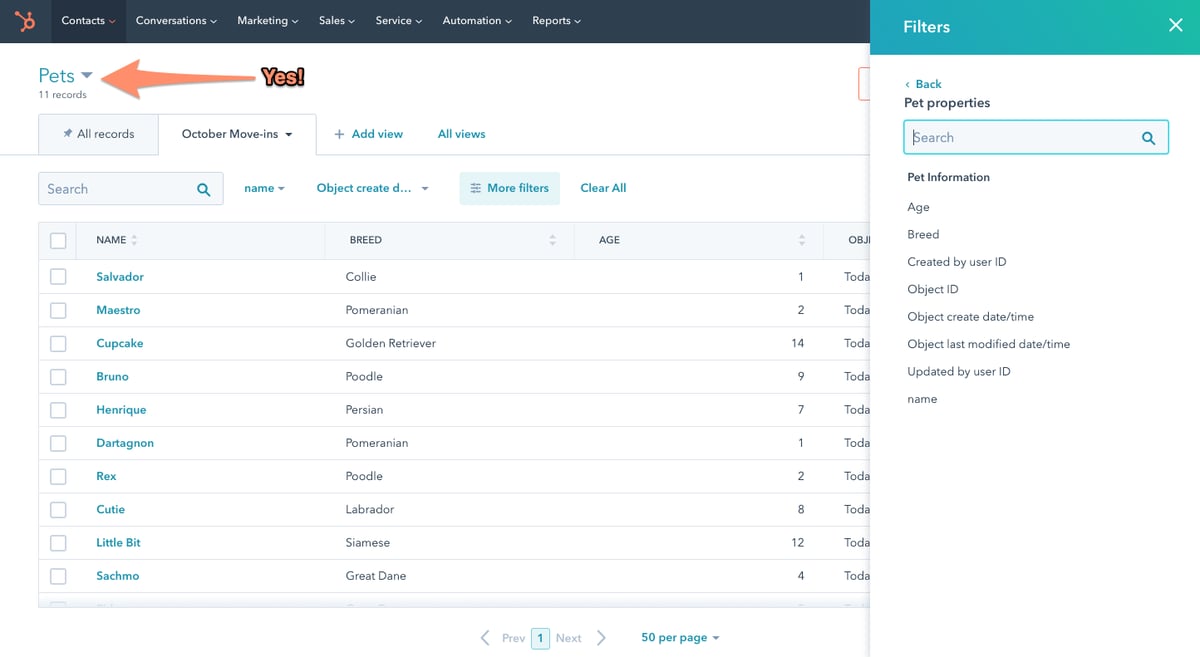
Task: Expand the Pets object dropdown
Action: tap(87, 76)
